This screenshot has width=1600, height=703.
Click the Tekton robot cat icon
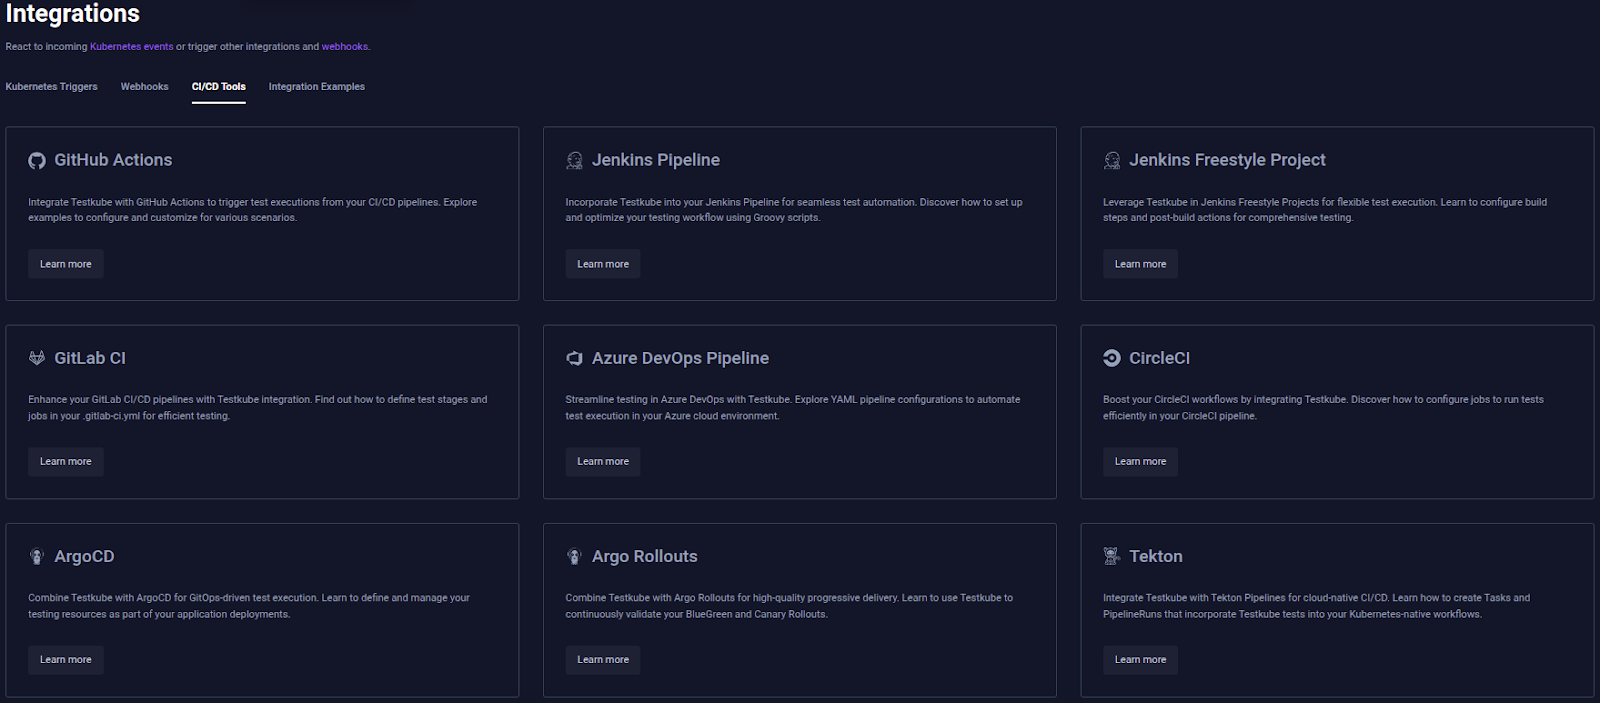(x=1112, y=556)
